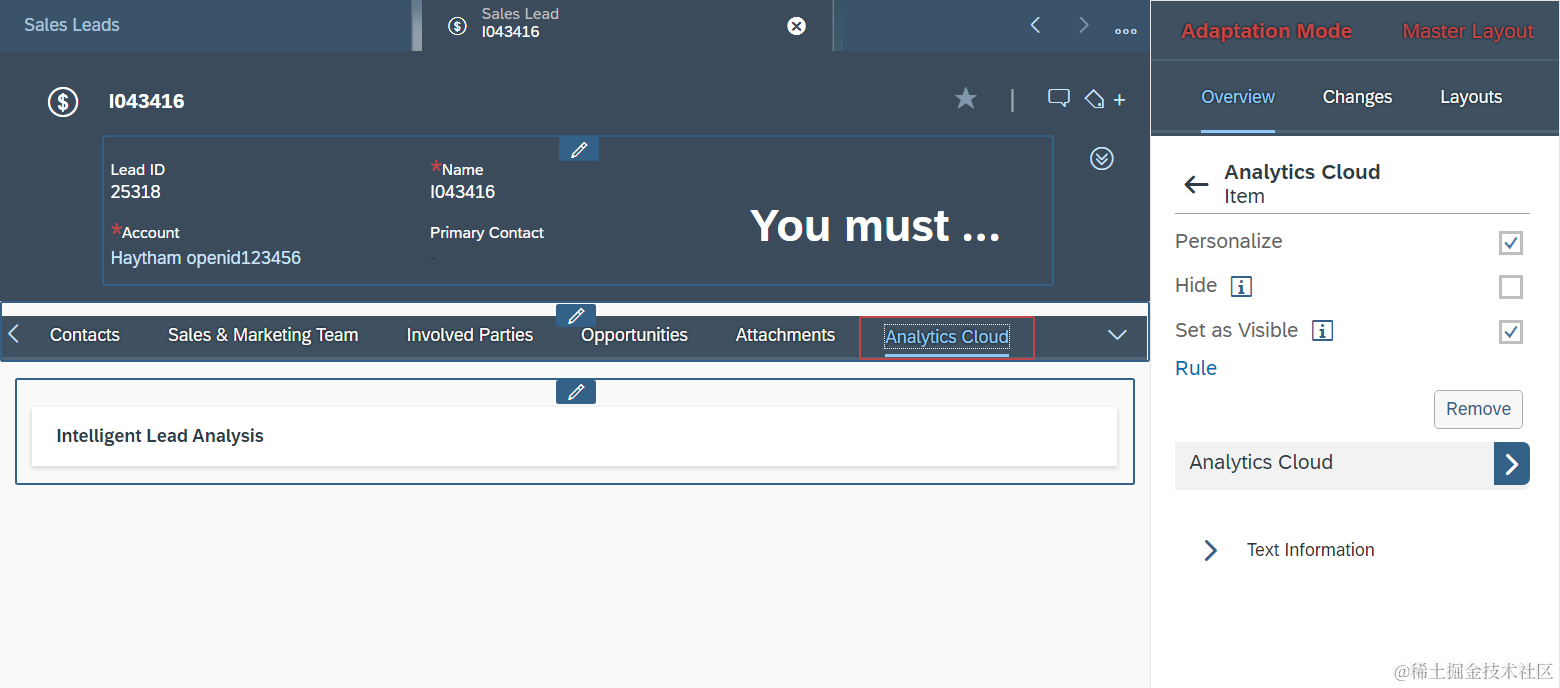
Task: Select the Contacts tab
Action: pos(85,335)
